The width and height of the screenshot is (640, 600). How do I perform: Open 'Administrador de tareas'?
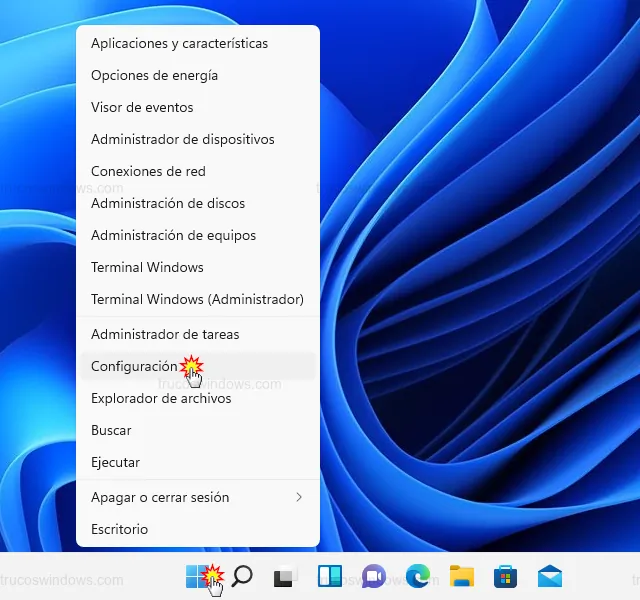[x=165, y=334]
